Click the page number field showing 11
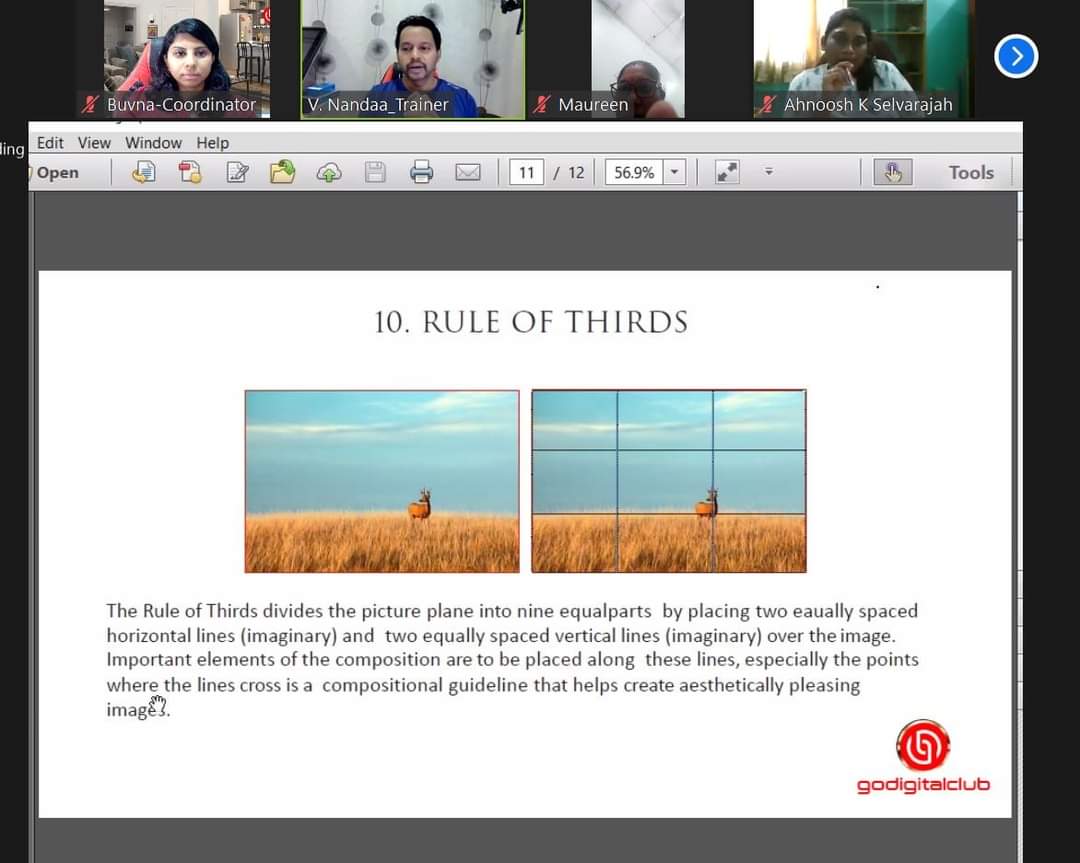The height and width of the screenshot is (863, 1080). coord(526,172)
